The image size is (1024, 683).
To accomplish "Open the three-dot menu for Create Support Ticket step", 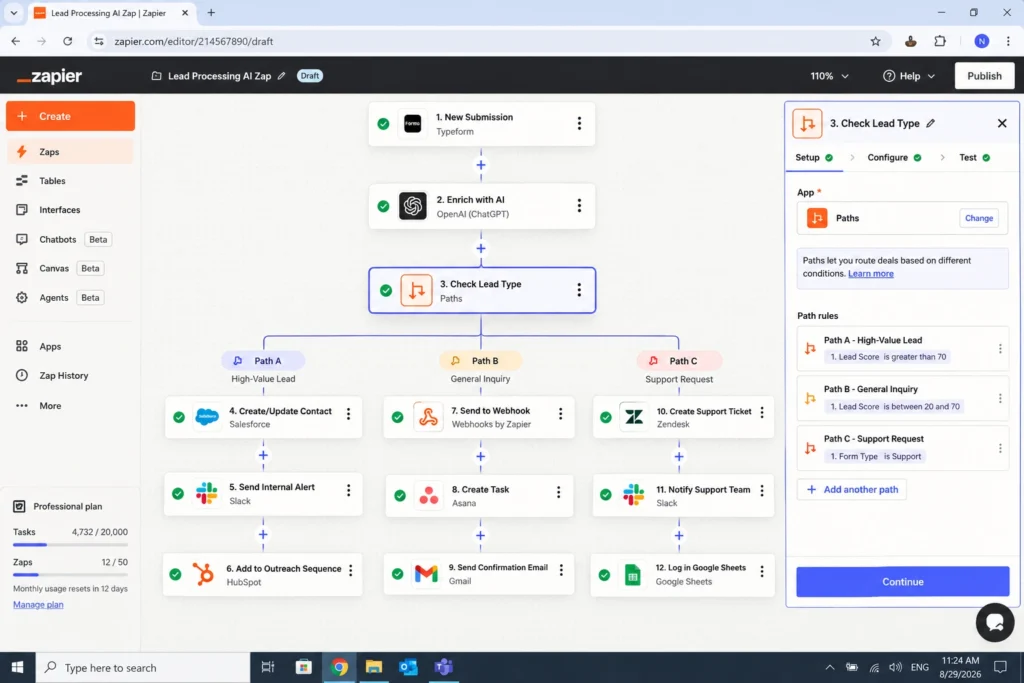I will (762, 413).
